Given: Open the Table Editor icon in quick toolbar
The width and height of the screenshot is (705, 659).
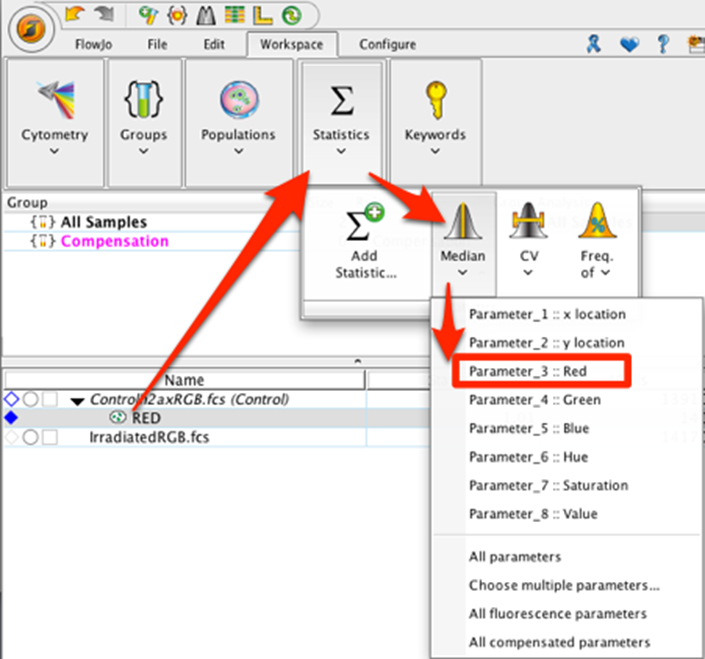Looking at the screenshot, I should click(x=235, y=15).
